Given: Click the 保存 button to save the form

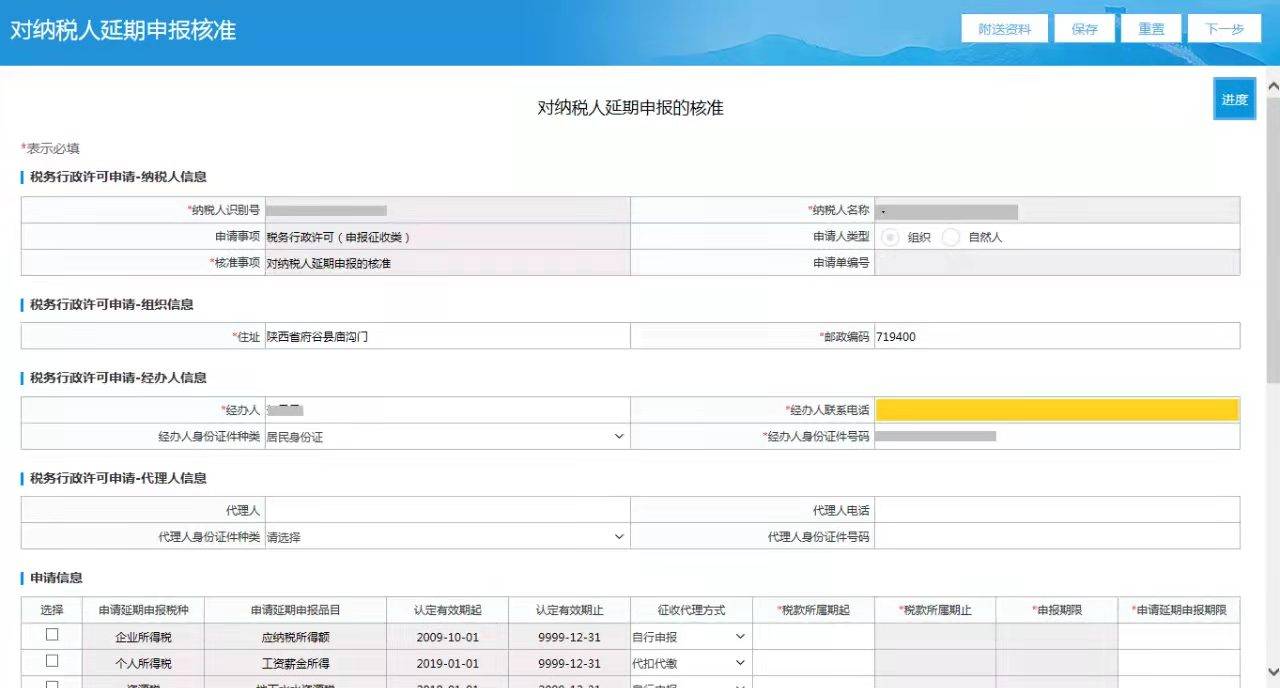Looking at the screenshot, I should 1084,28.
